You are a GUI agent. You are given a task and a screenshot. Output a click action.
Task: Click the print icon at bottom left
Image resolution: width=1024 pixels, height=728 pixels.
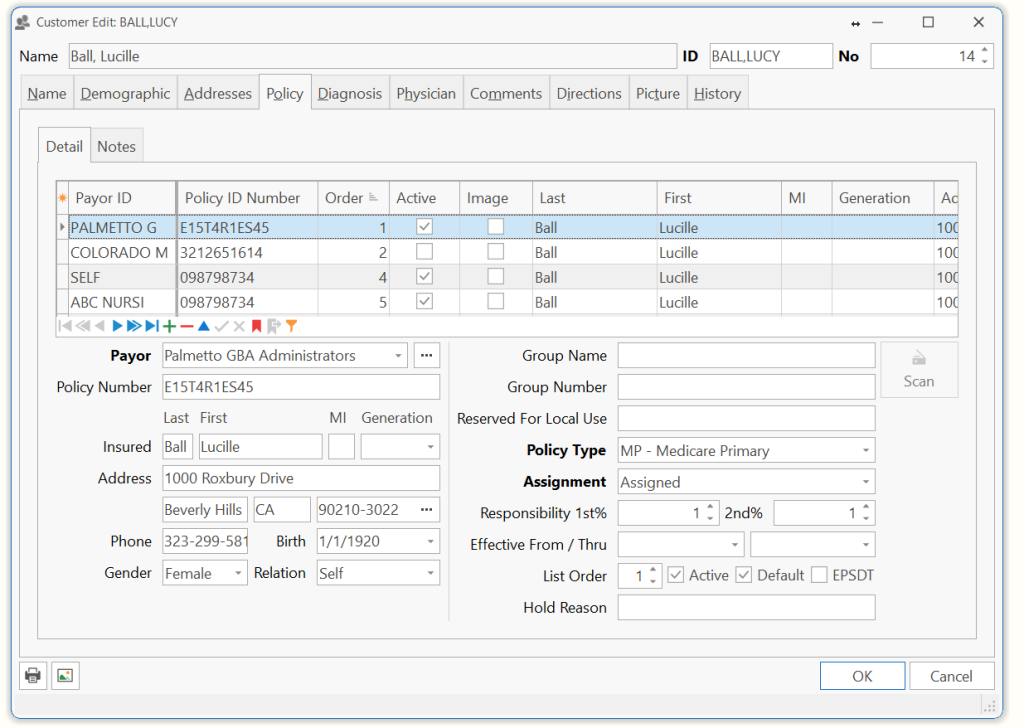coord(33,676)
